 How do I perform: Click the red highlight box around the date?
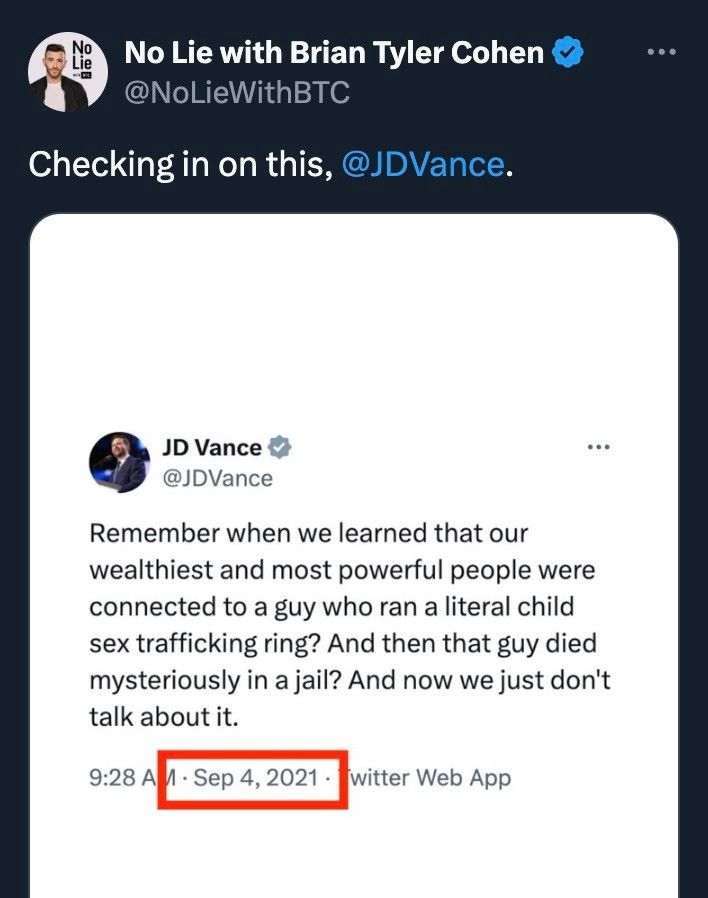253,779
